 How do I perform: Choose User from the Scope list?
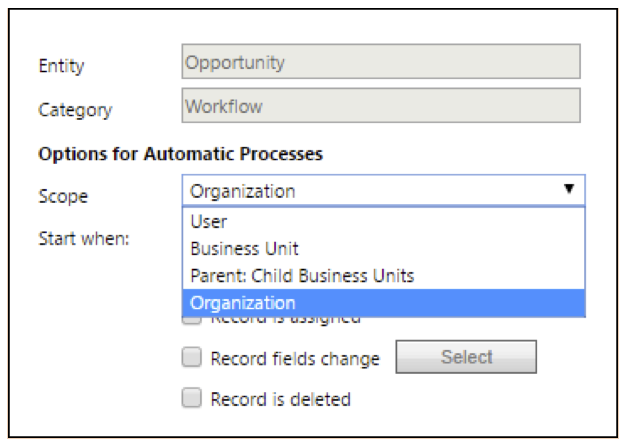[x=383, y=222]
